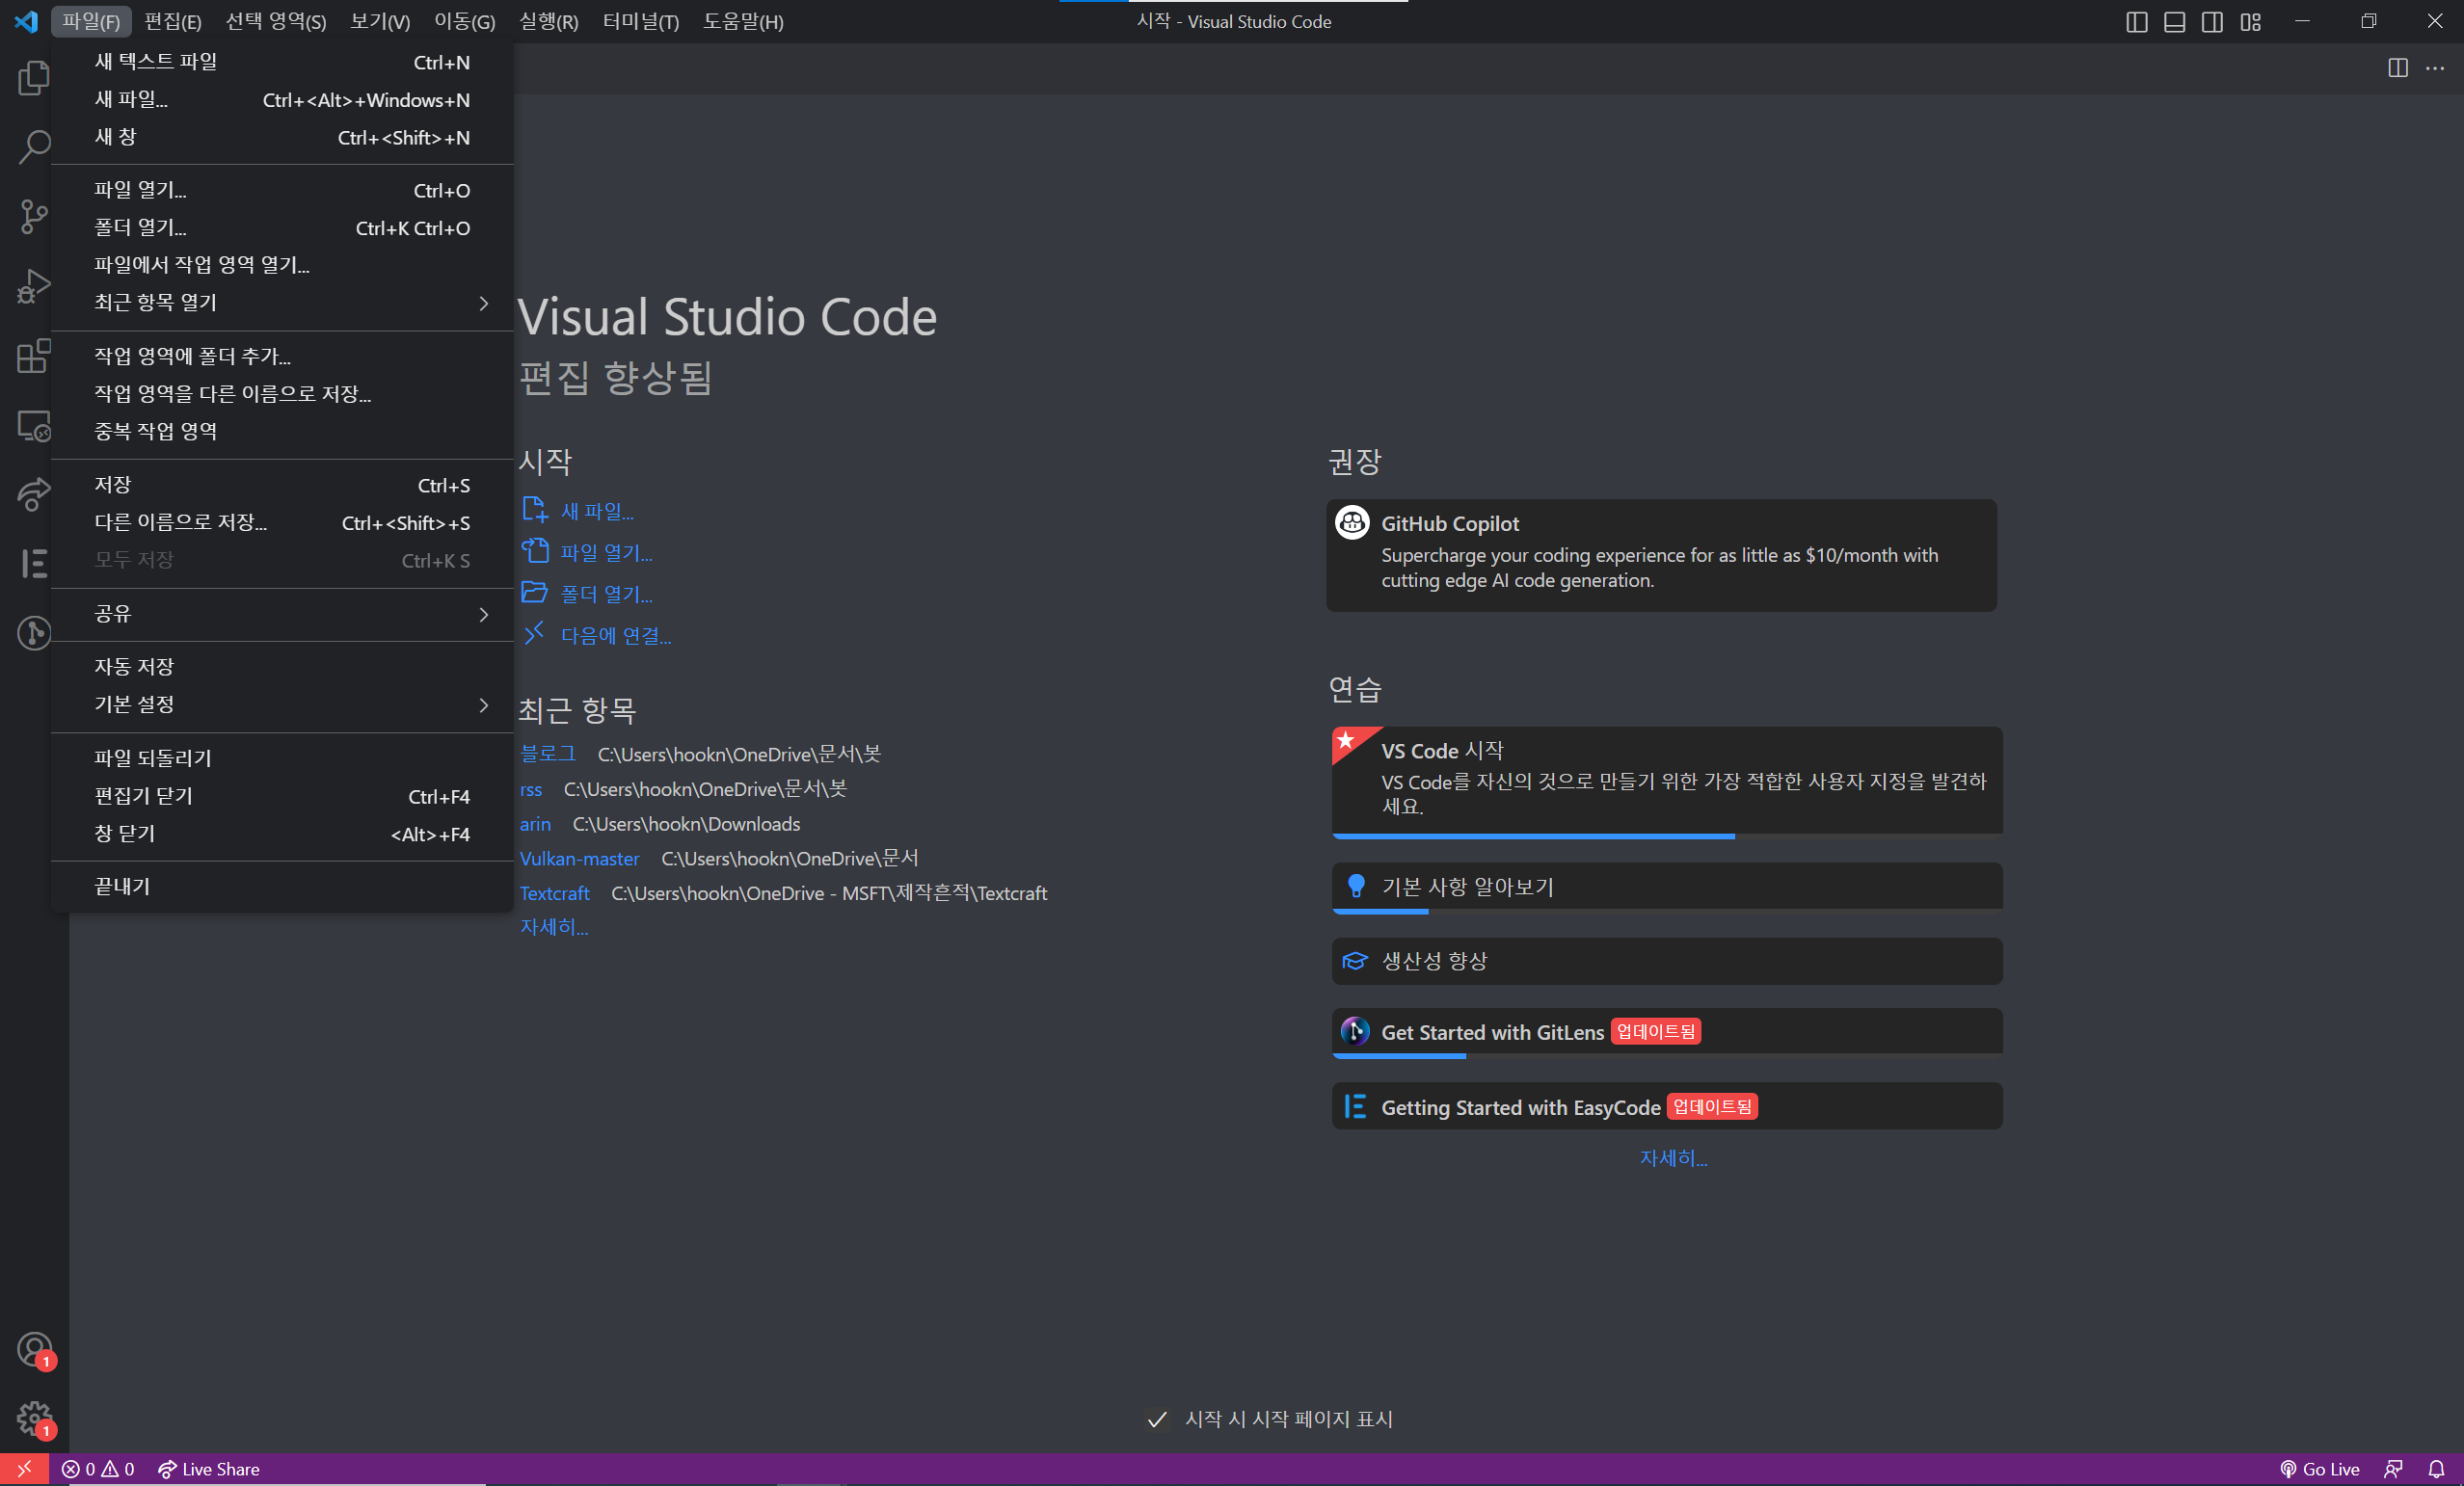
Task: Open the Run and Debug icon
Action: click(x=34, y=286)
